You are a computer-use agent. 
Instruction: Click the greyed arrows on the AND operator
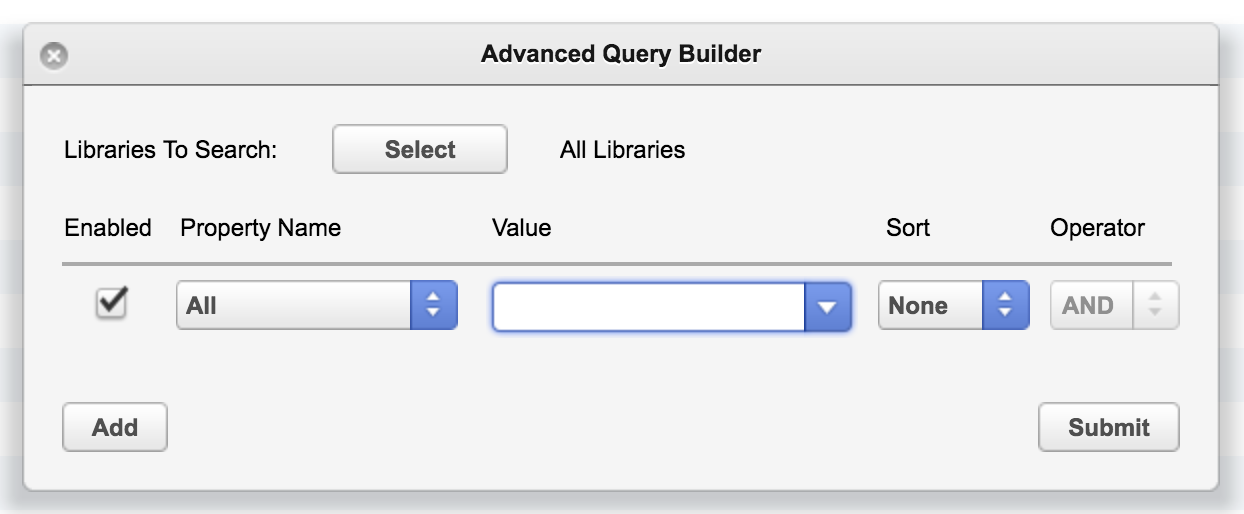point(1156,306)
